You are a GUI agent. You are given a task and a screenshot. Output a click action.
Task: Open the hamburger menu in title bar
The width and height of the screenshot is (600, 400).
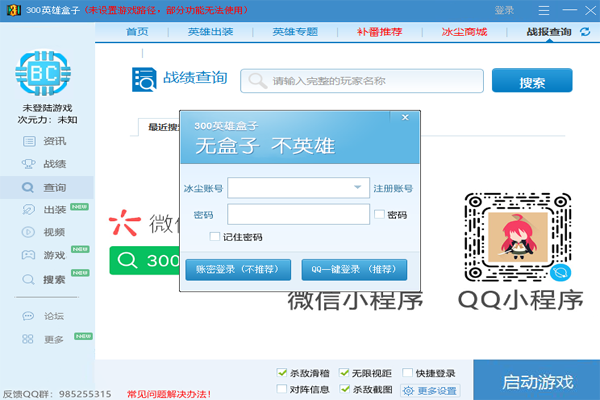pyautogui.click(x=543, y=10)
